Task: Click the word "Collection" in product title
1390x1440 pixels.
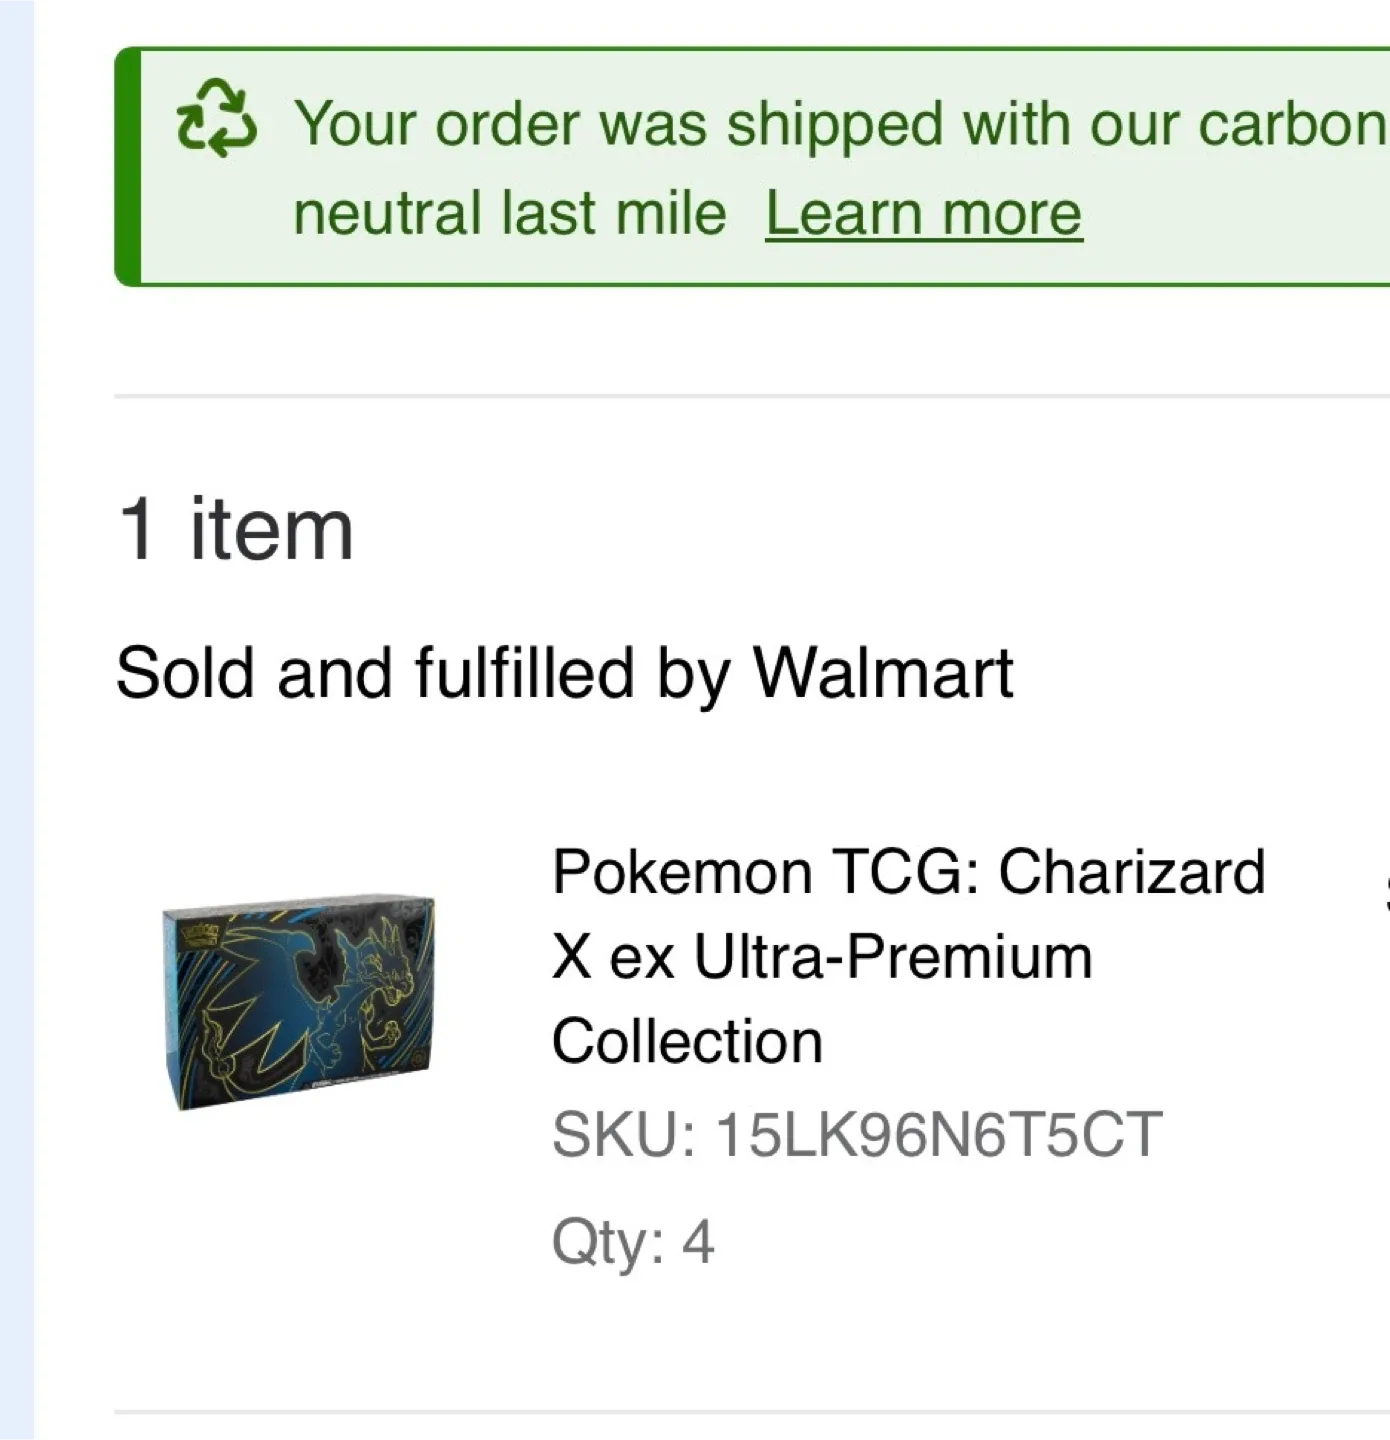Action: point(687,1042)
